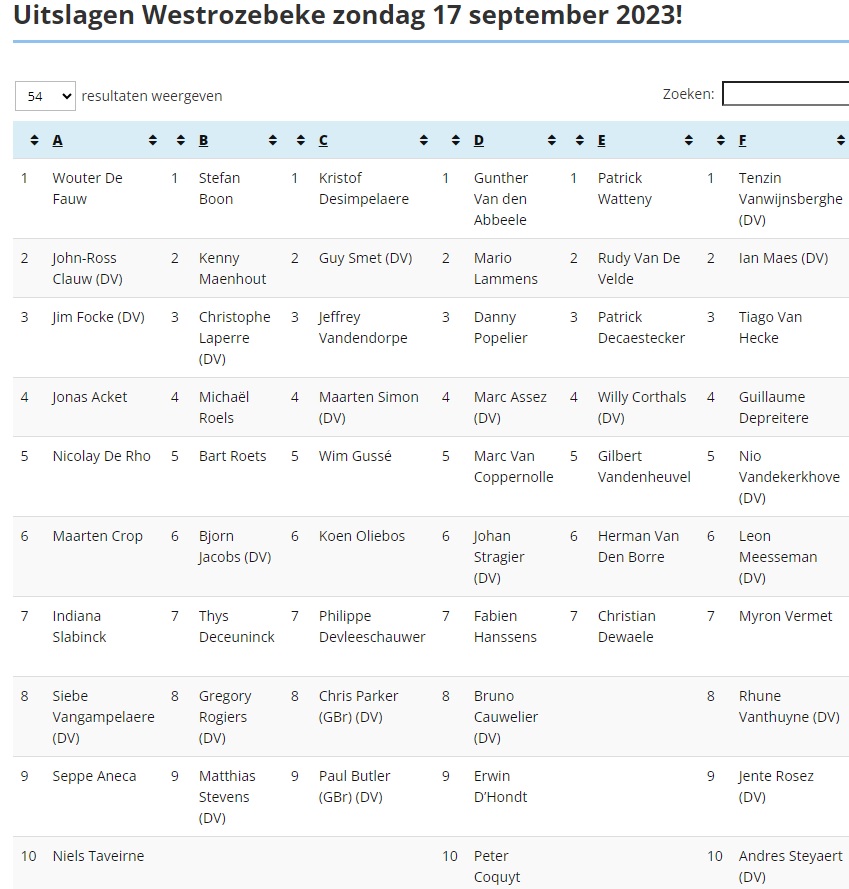
Task: Click on 'Gilbert Vandenheuvel'
Action: (644, 466)
